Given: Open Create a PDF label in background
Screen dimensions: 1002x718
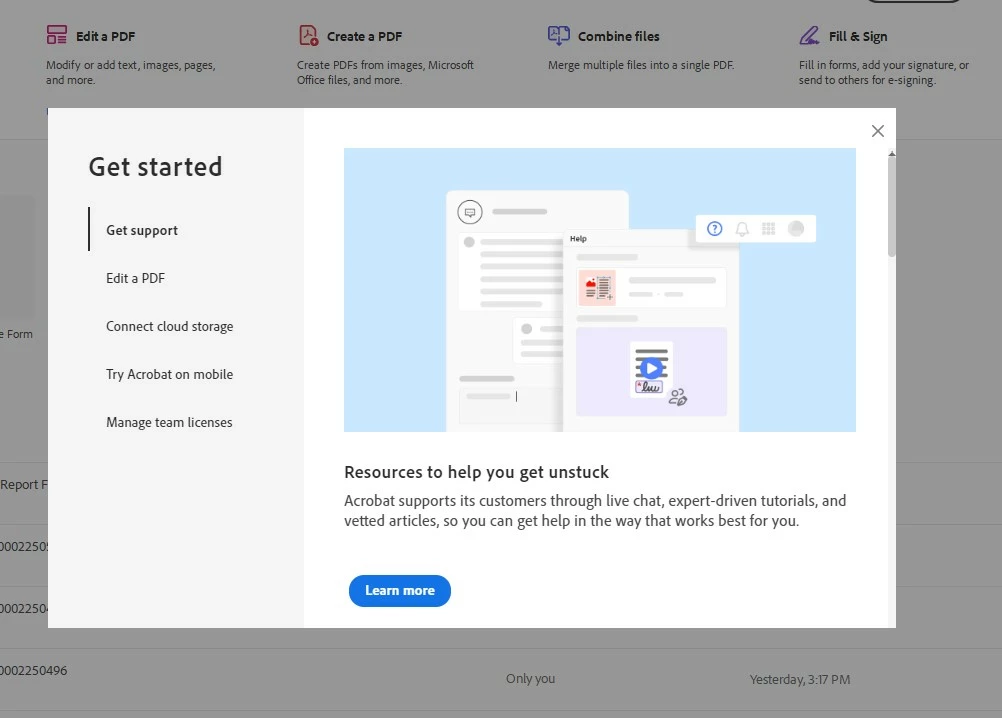Looking at the screenshot, I should point(364,36).
